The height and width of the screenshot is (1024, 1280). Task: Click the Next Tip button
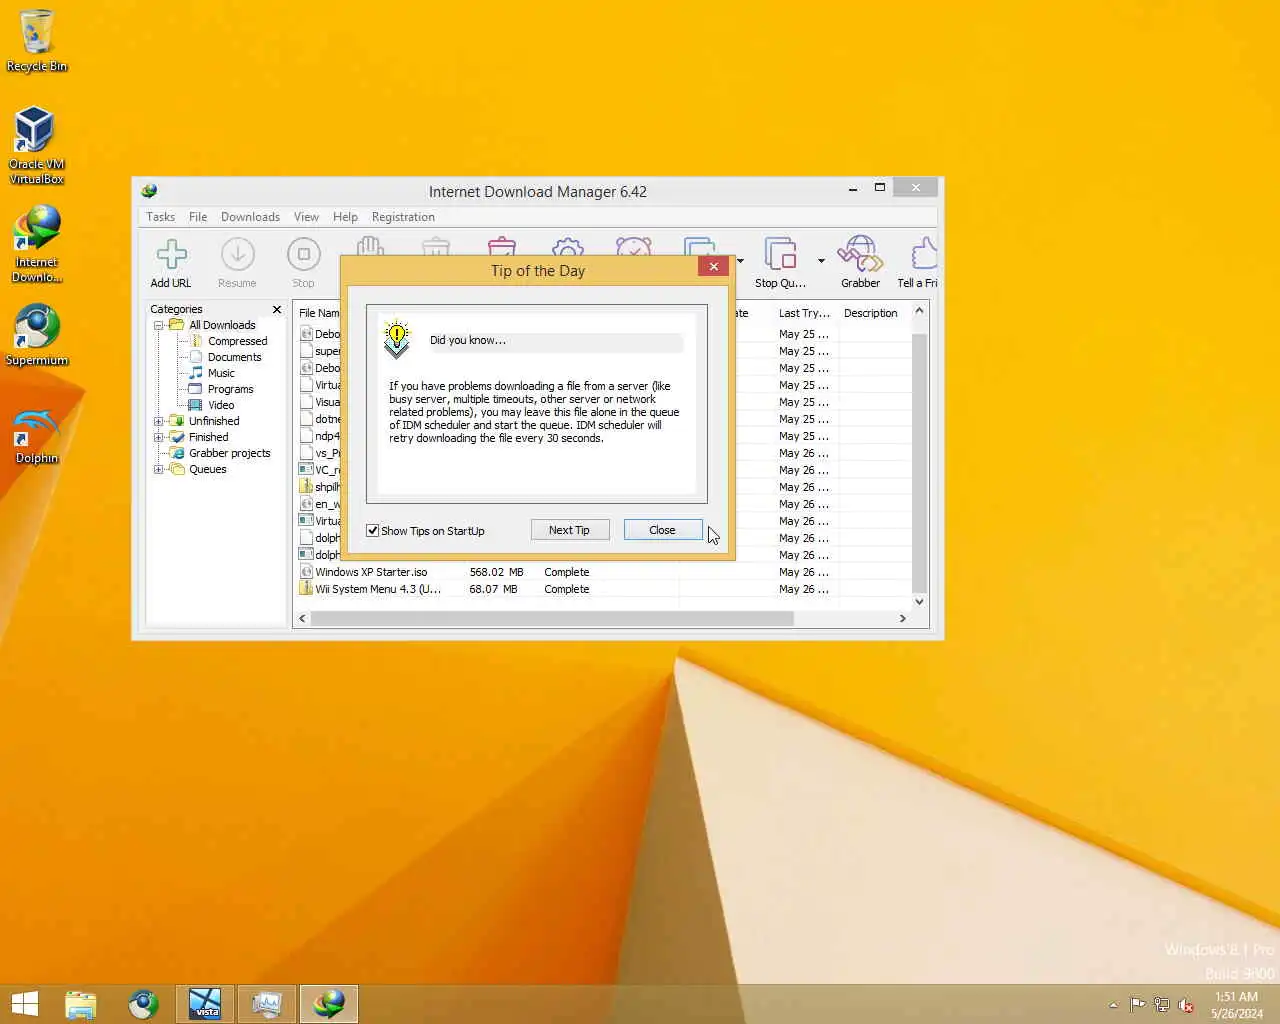(570, 530)
